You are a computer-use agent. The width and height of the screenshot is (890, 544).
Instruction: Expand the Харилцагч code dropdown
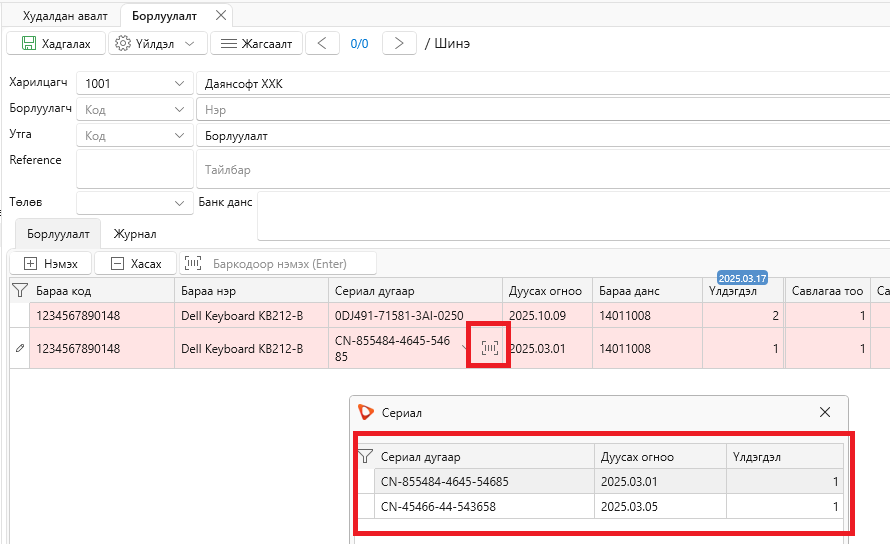[x=179, y=83]
